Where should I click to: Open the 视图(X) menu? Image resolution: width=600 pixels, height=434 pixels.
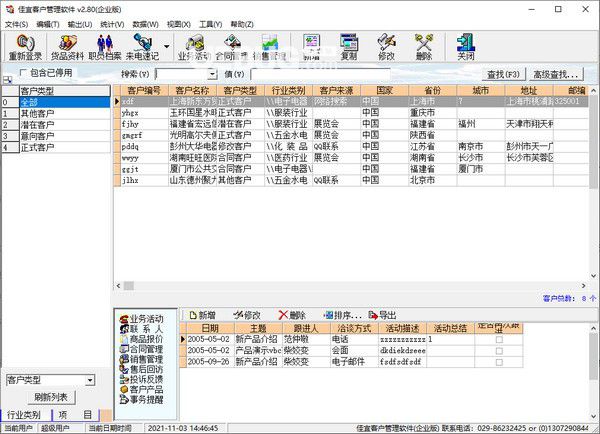[179, 24]
